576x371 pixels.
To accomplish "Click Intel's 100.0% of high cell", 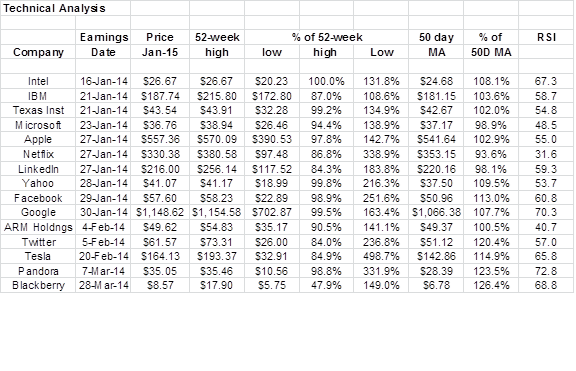I will 326,81.
